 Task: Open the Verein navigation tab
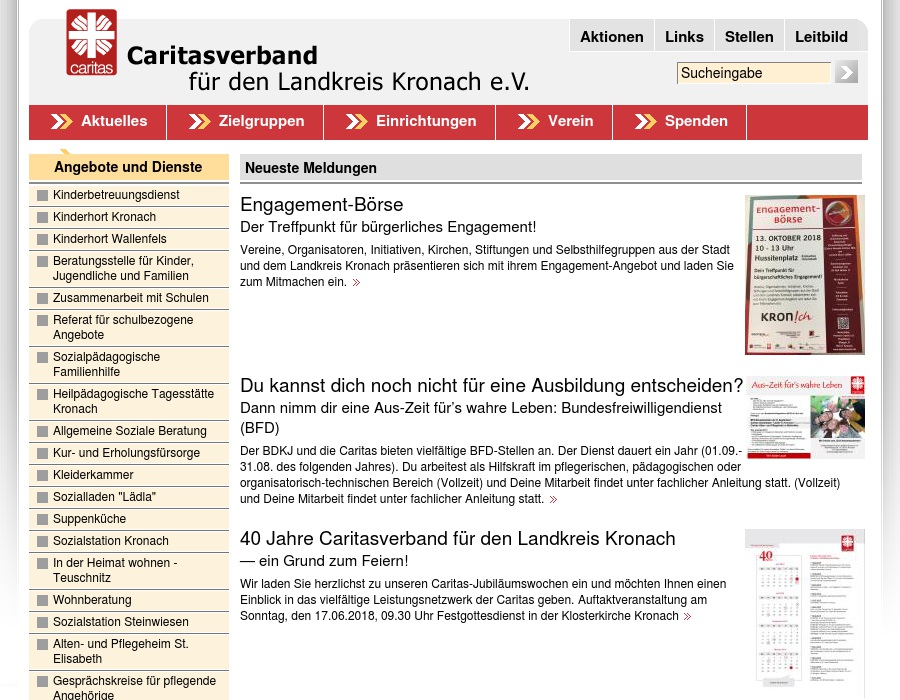coord(570,121)
